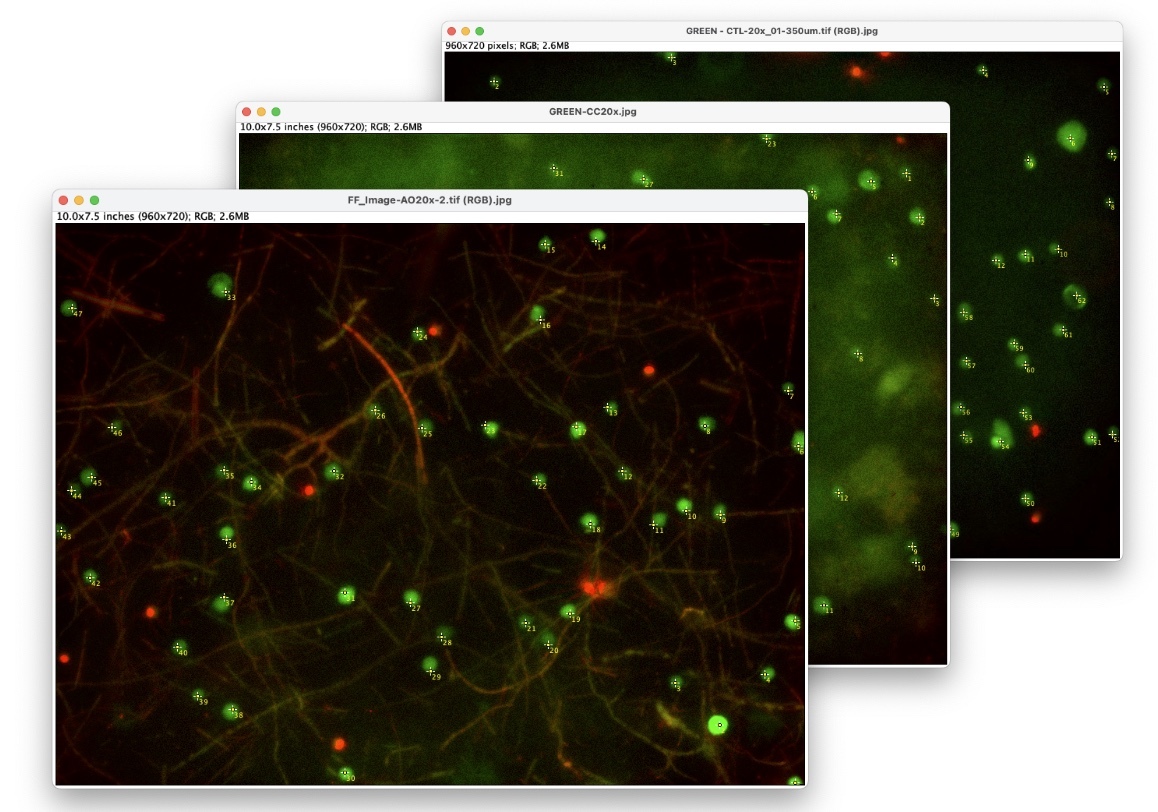Image resolution: width=1158 pixels, height=812 pixels.
Task: Click point marker 50 in CTL-20x_01-350um window
Action: pos(1027,499)
